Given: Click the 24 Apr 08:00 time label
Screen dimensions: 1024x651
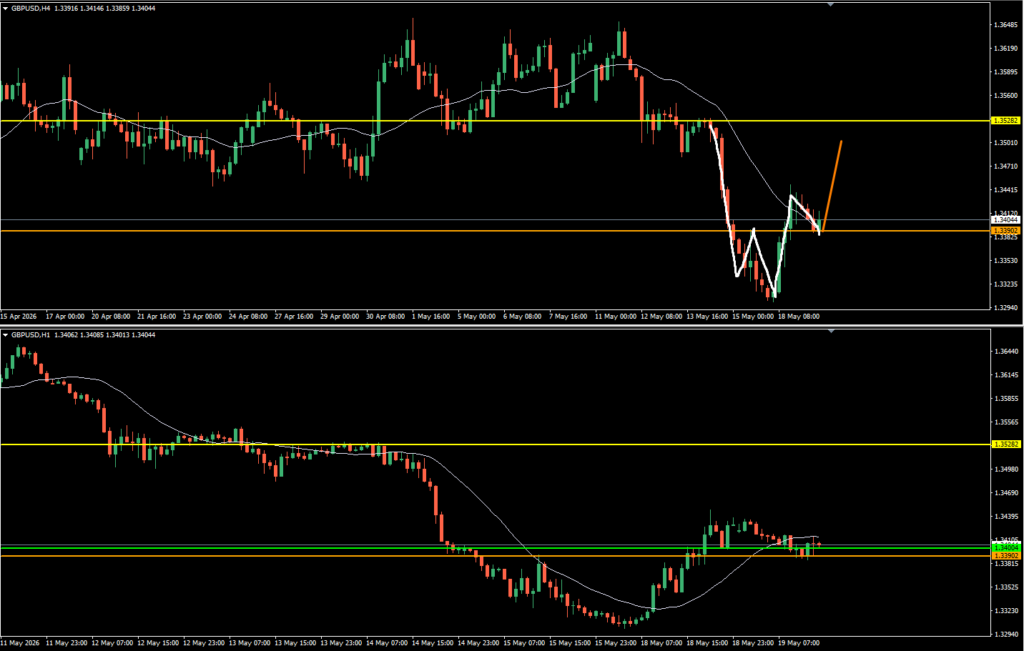Looking at the screenshot, I should pos(248,316).
